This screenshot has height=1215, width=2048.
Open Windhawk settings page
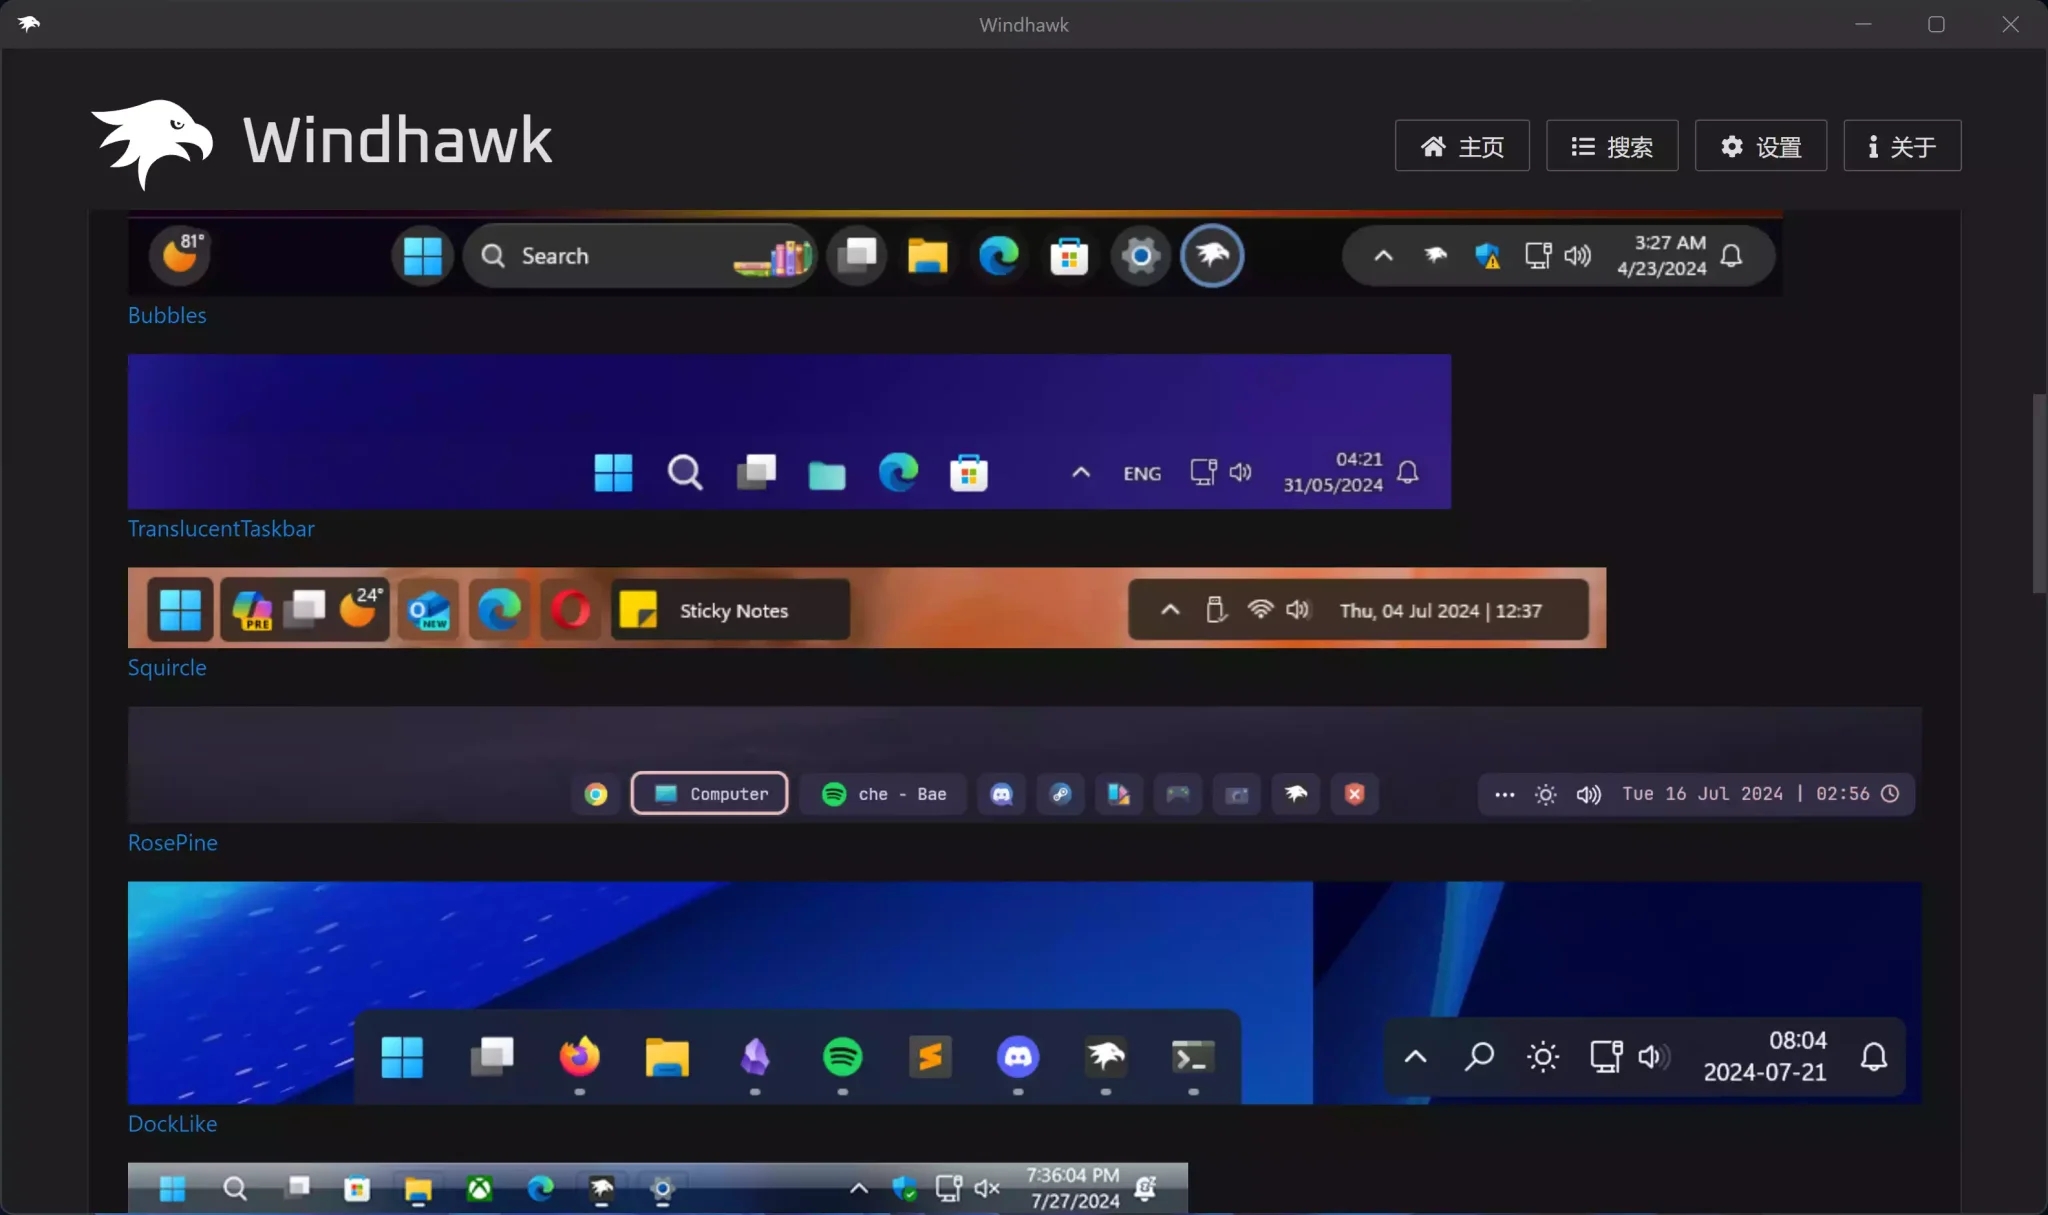click(x=1759, y=145)
